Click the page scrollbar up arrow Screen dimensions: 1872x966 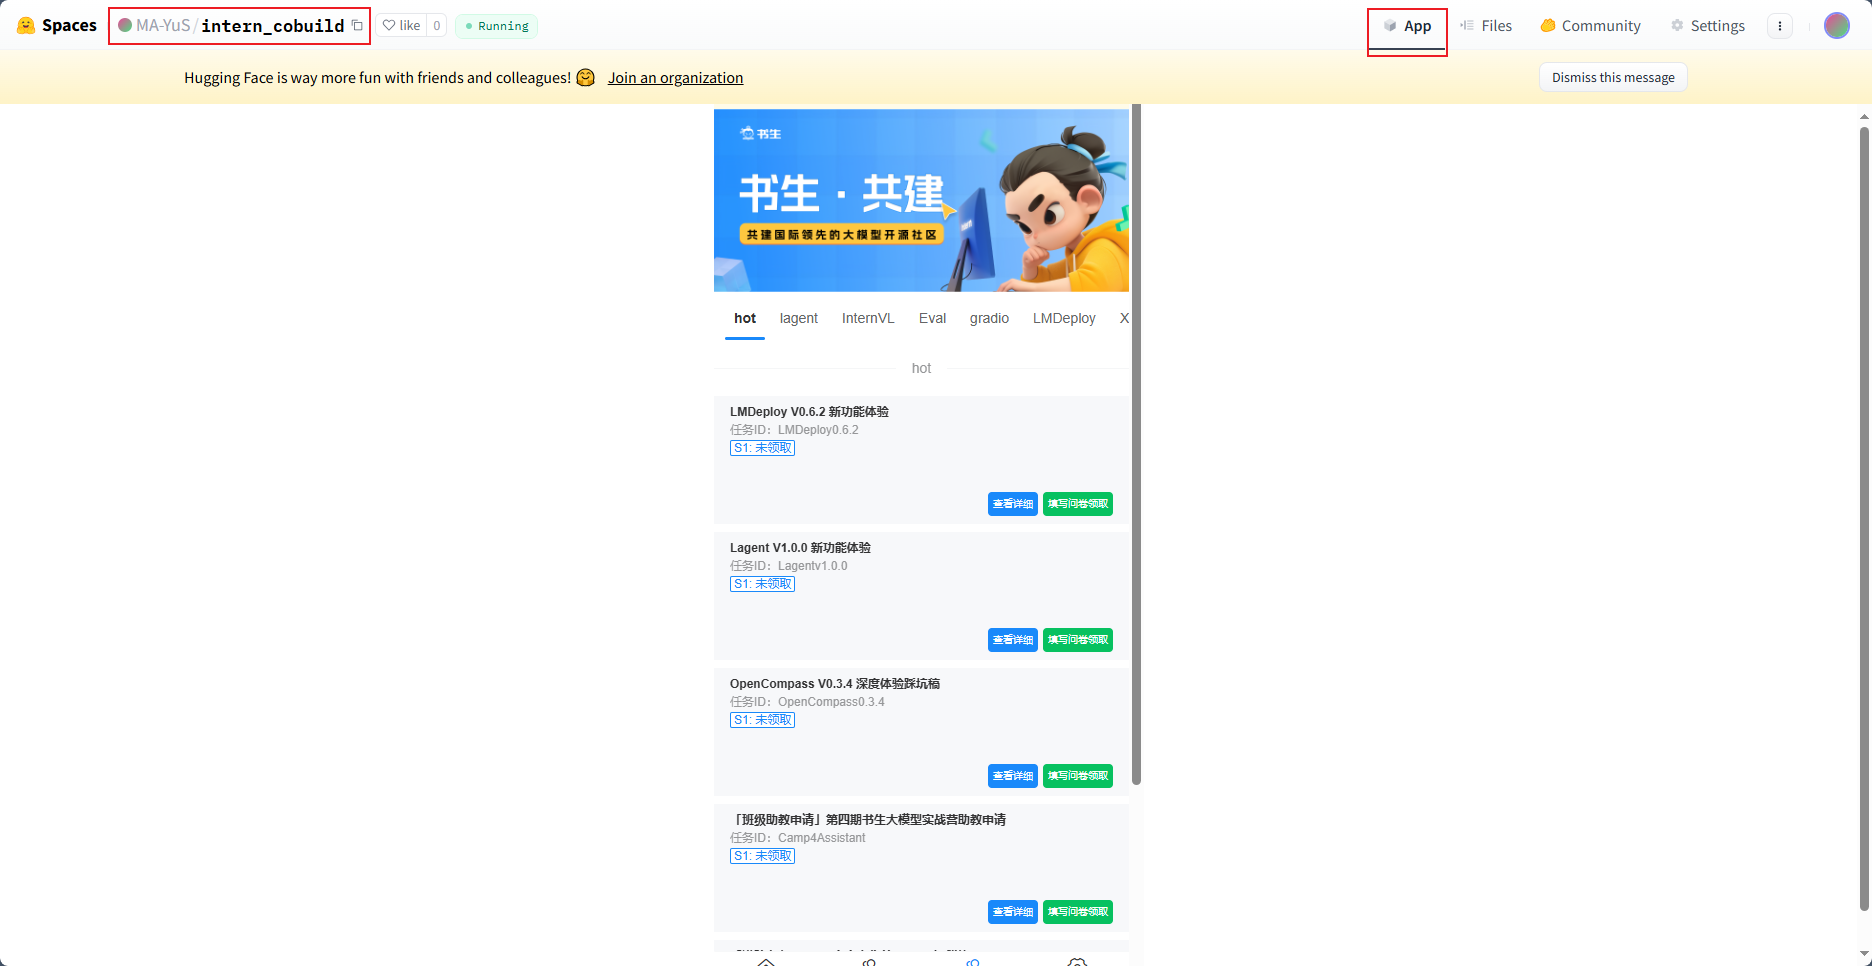point(1864,116)
